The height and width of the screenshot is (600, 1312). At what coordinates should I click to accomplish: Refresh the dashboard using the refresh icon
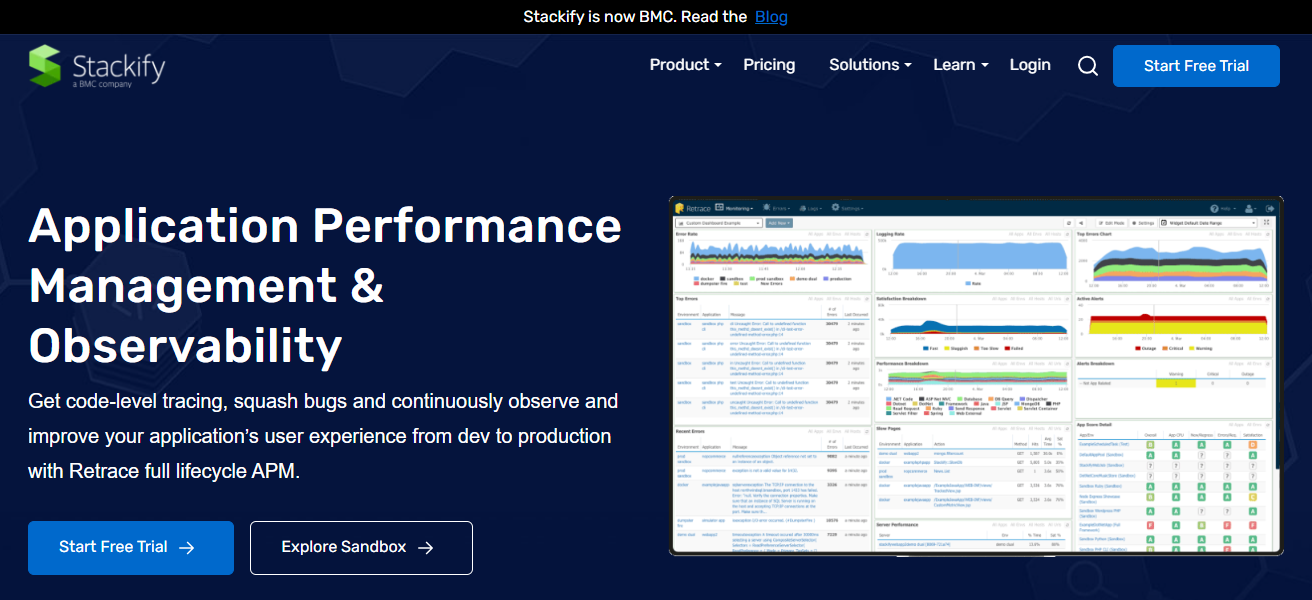[x=1067, y=222]
